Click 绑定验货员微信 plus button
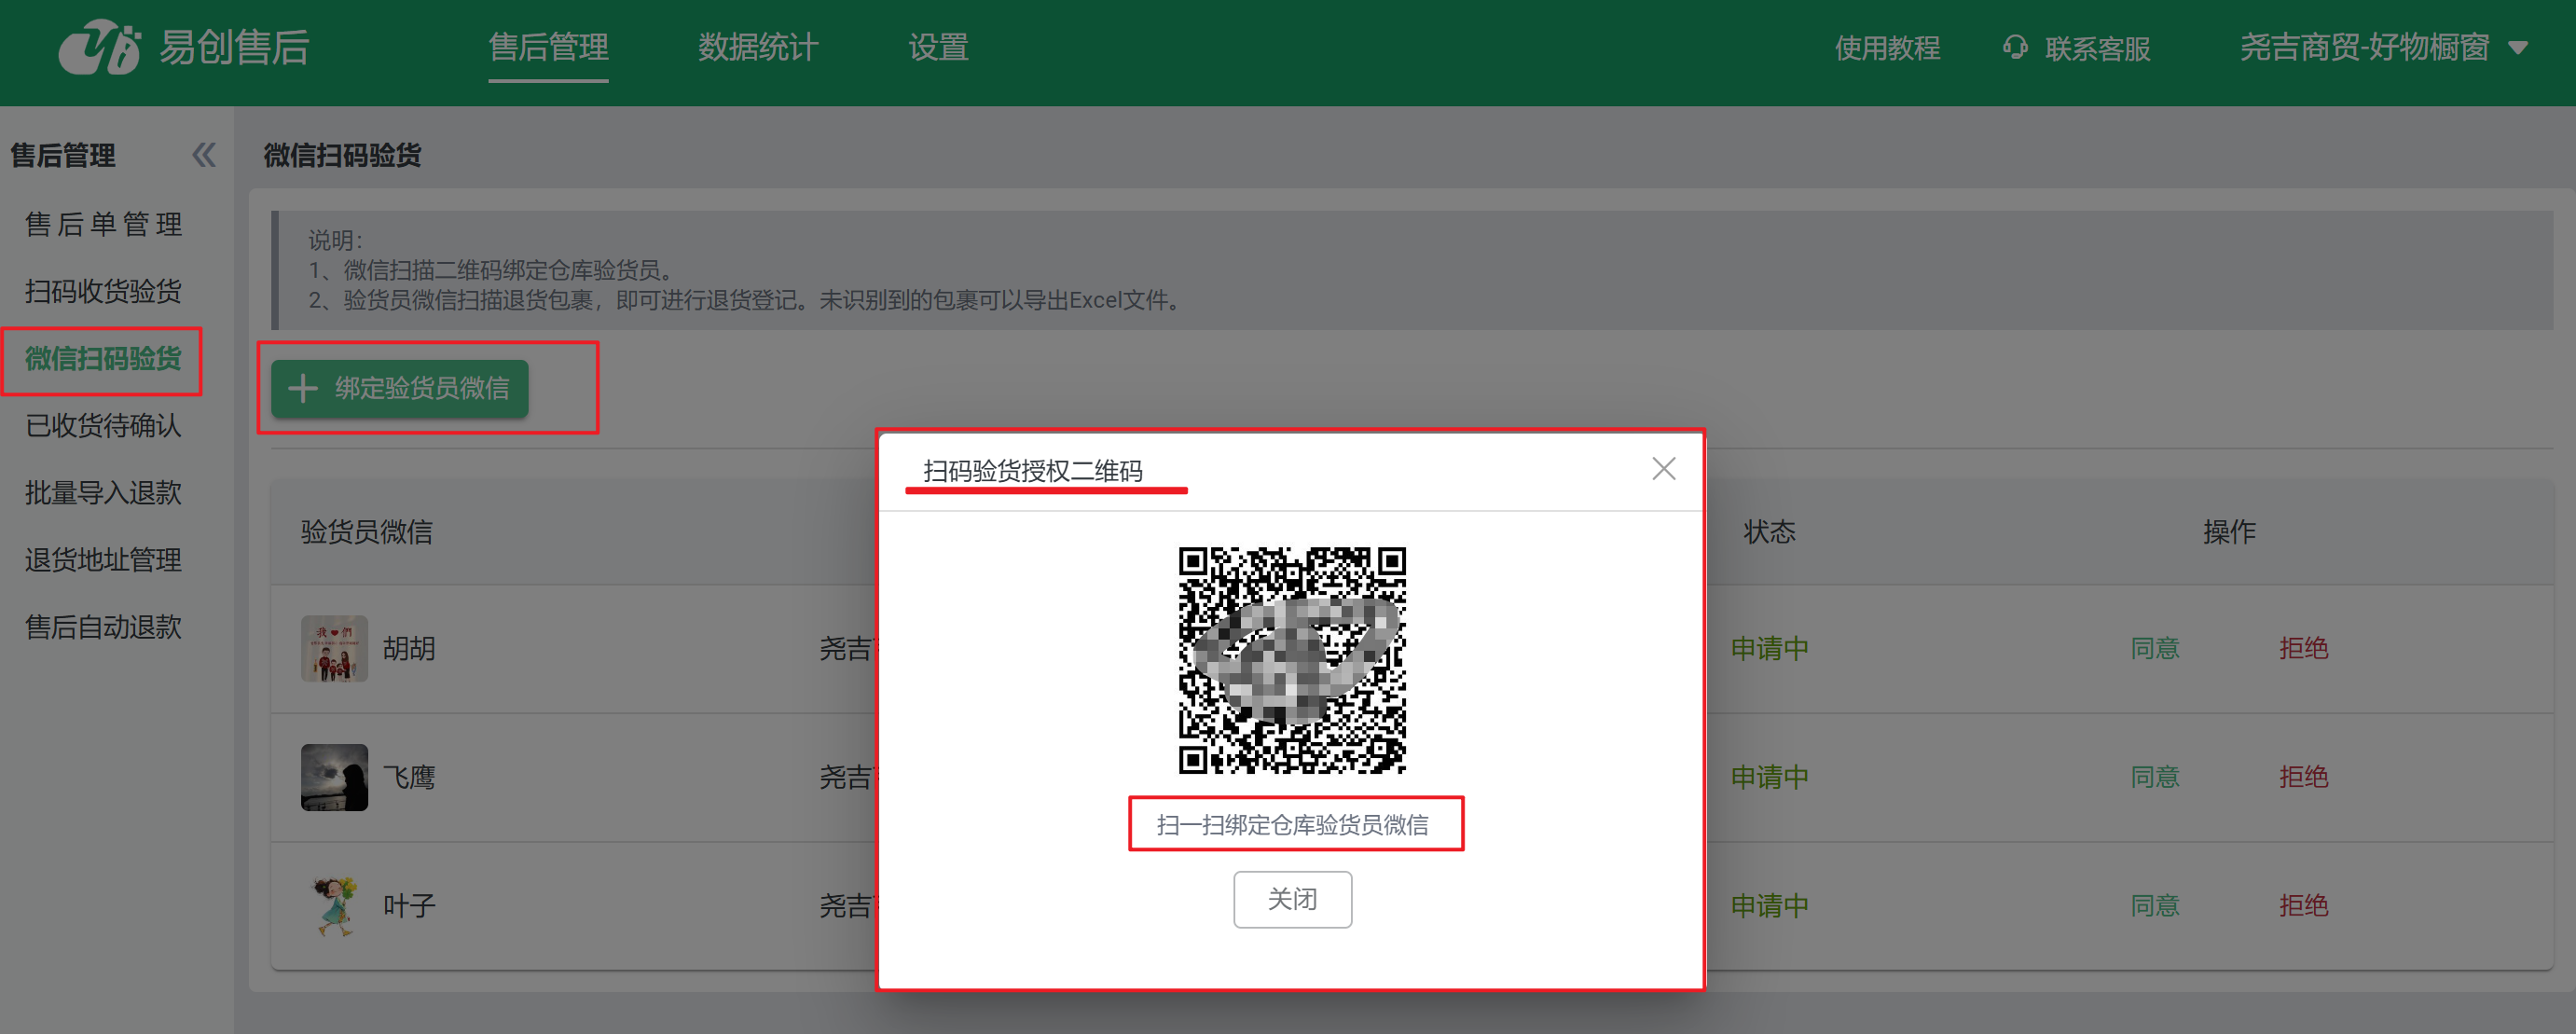This screenshot has width=2576, height=1034. 399,388
